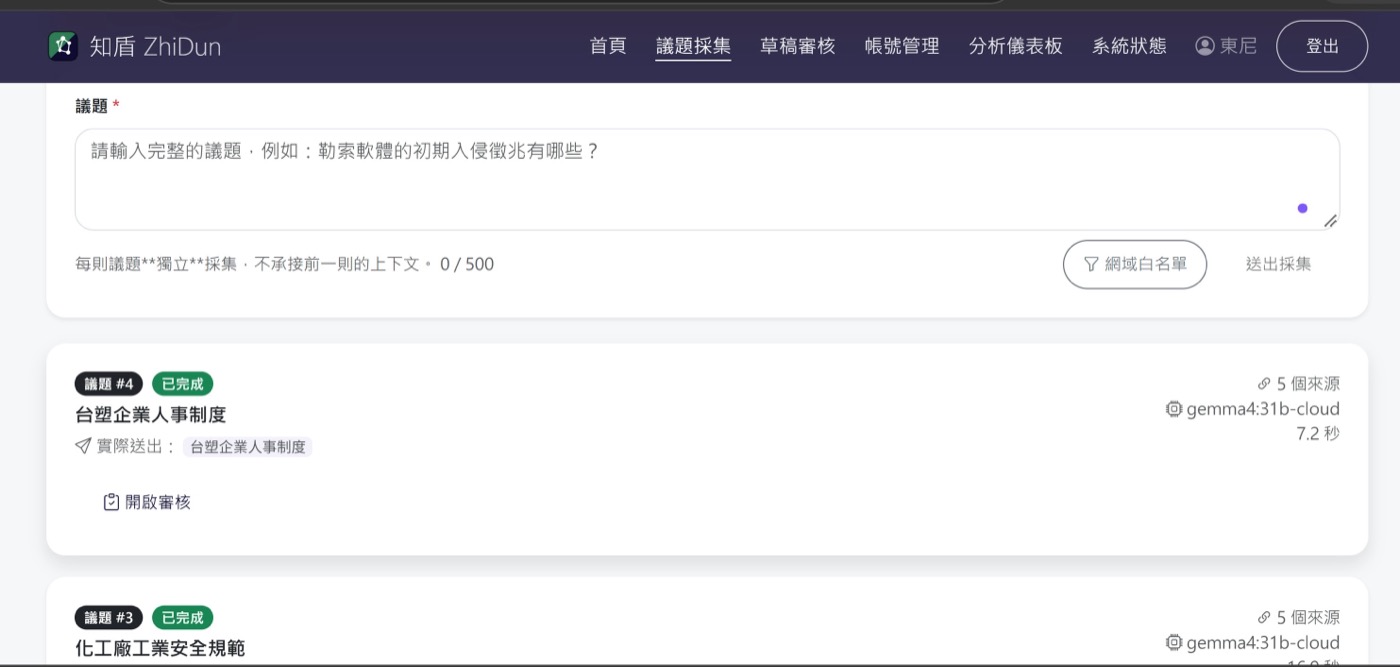Image resolution: width=1400 pixels, height=667 pixels.
Task: Select the 台塑企業人事制度 topic title
Action: (x=151, y=414)
